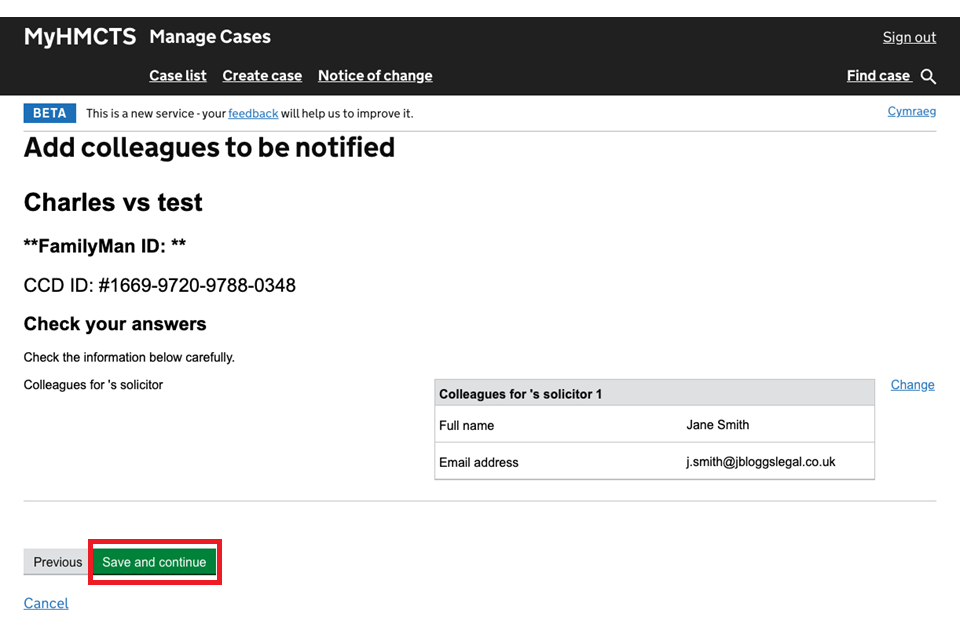Screen dimensions: 960x640
Task: Click Change next to colleagues table
Action: click(x=912, y=385)
